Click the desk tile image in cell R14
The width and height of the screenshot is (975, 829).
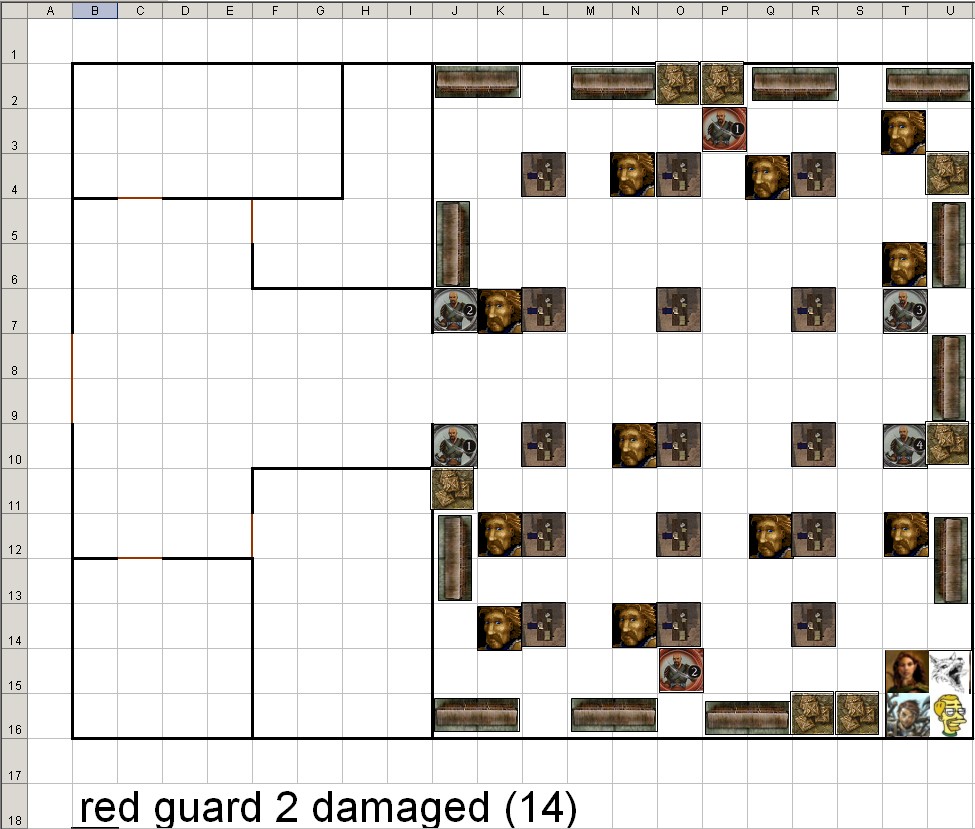pos(813,624)
